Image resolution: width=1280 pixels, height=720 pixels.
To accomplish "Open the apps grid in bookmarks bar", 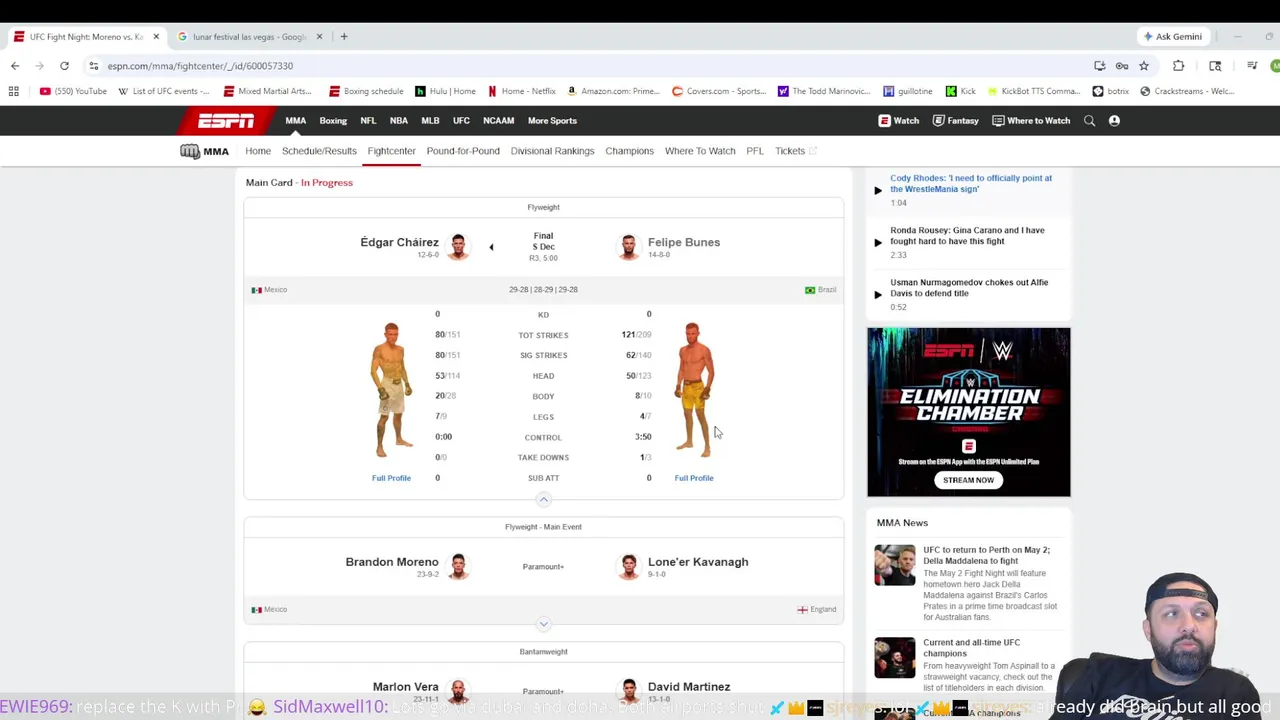I will pyautogui.click(x=14, y=91).
